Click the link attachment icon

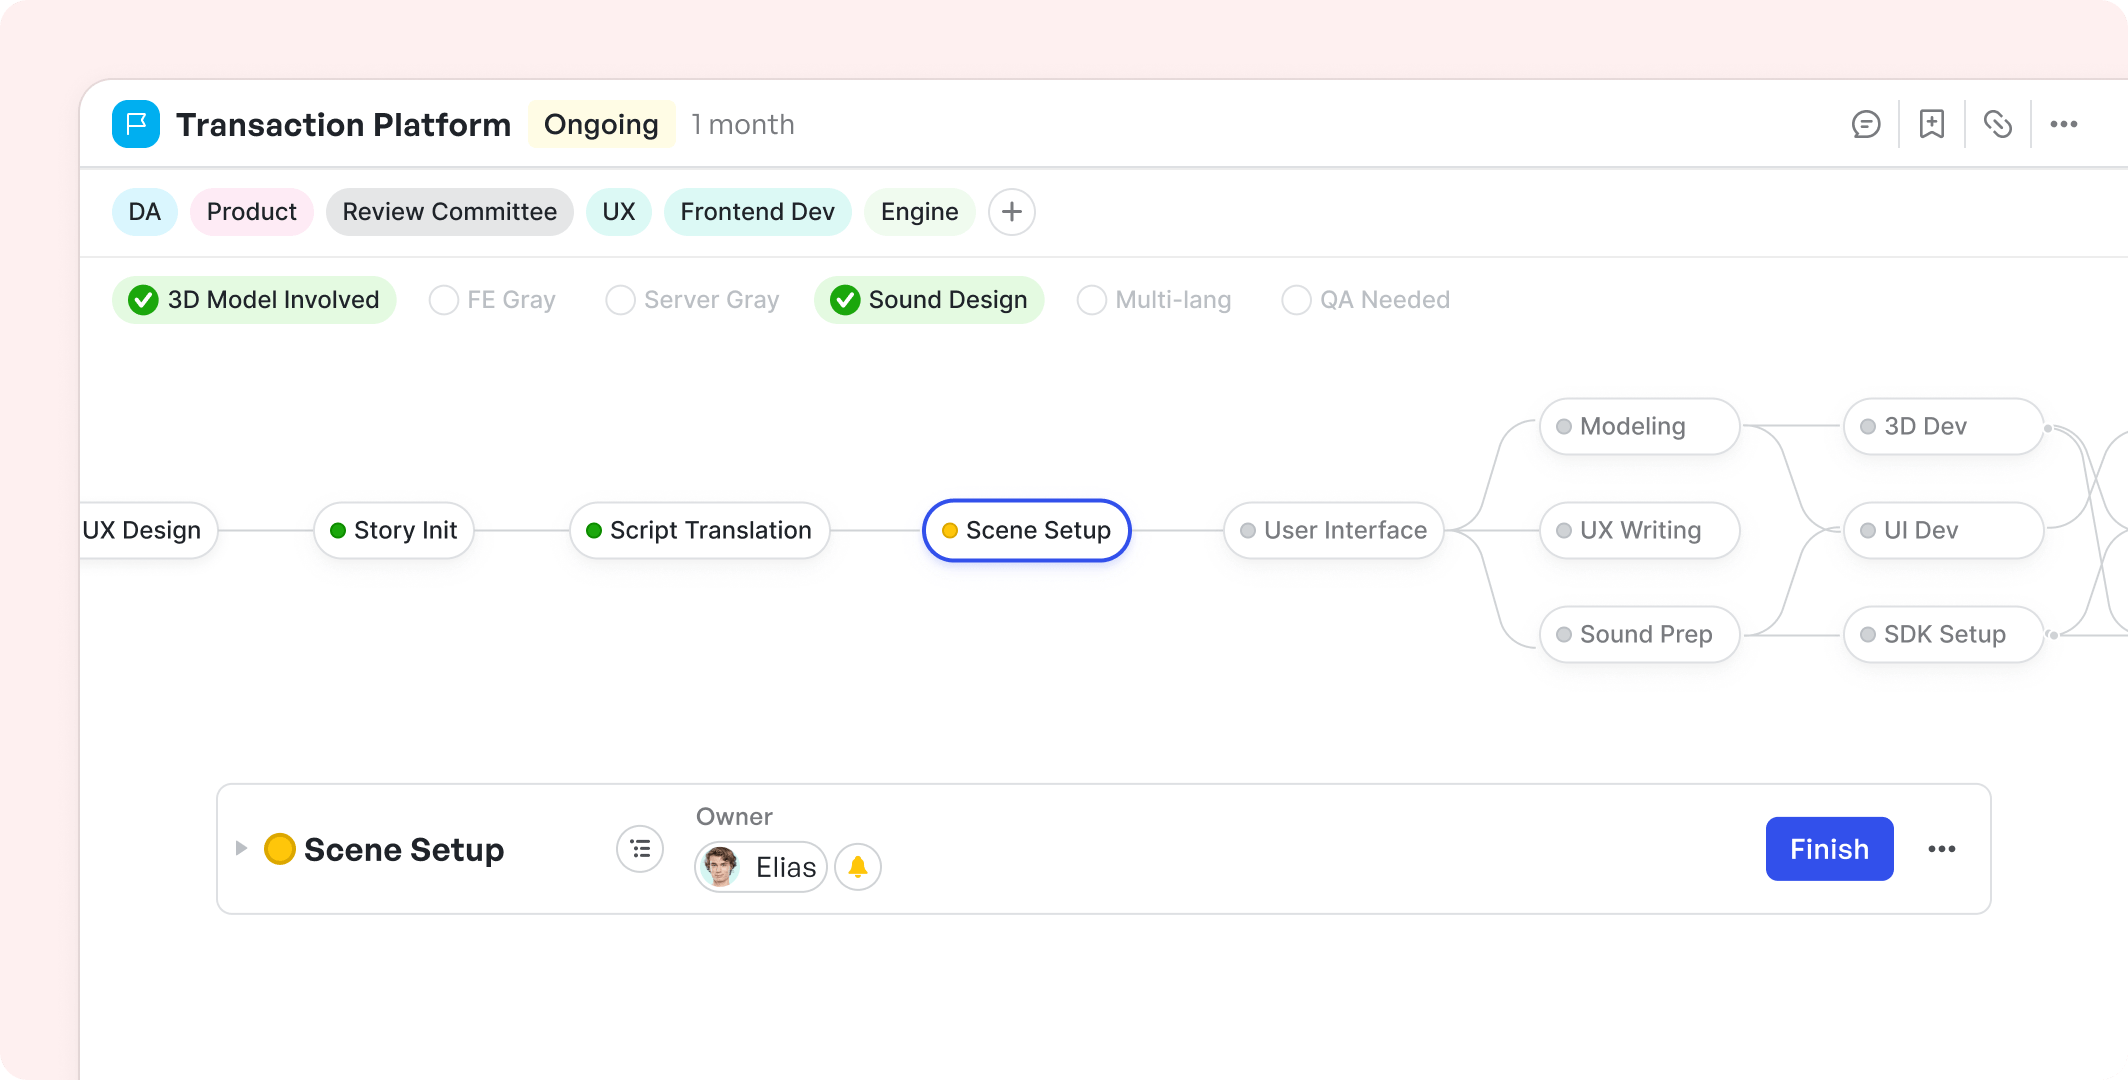(1998, 124)
